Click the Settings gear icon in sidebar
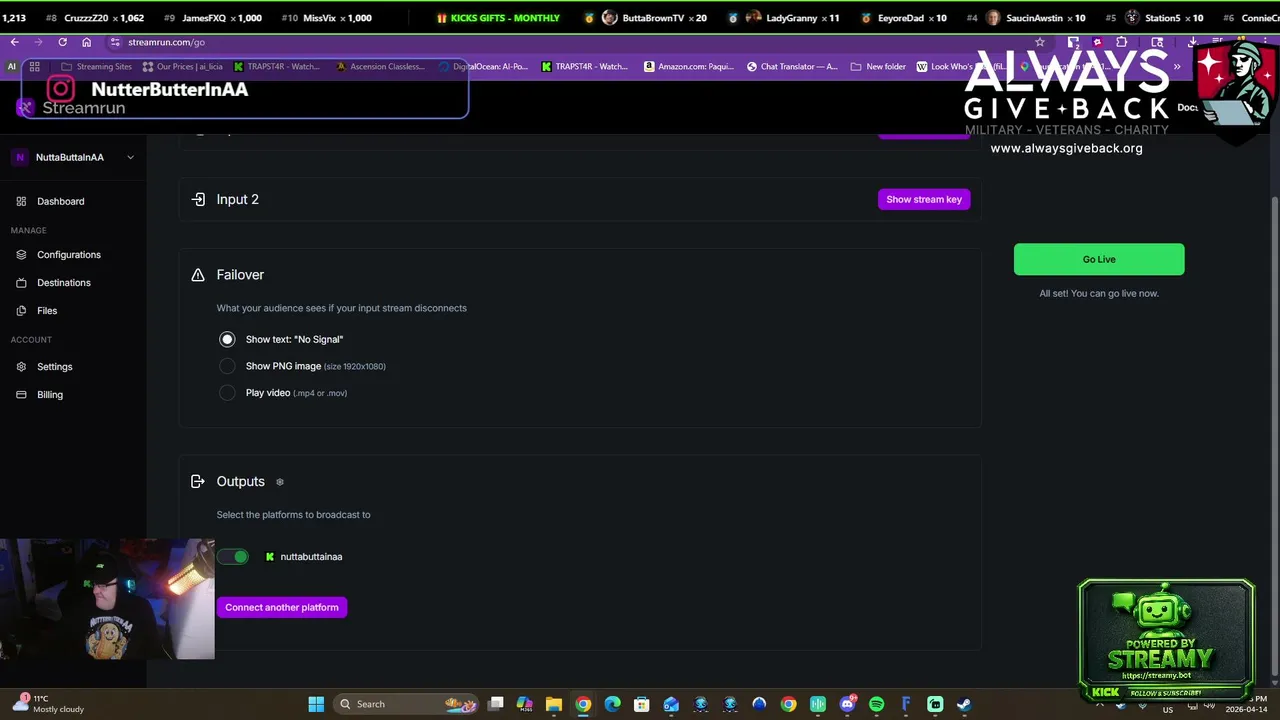This screenshot has width=1280, height=720. pos(21,366)
